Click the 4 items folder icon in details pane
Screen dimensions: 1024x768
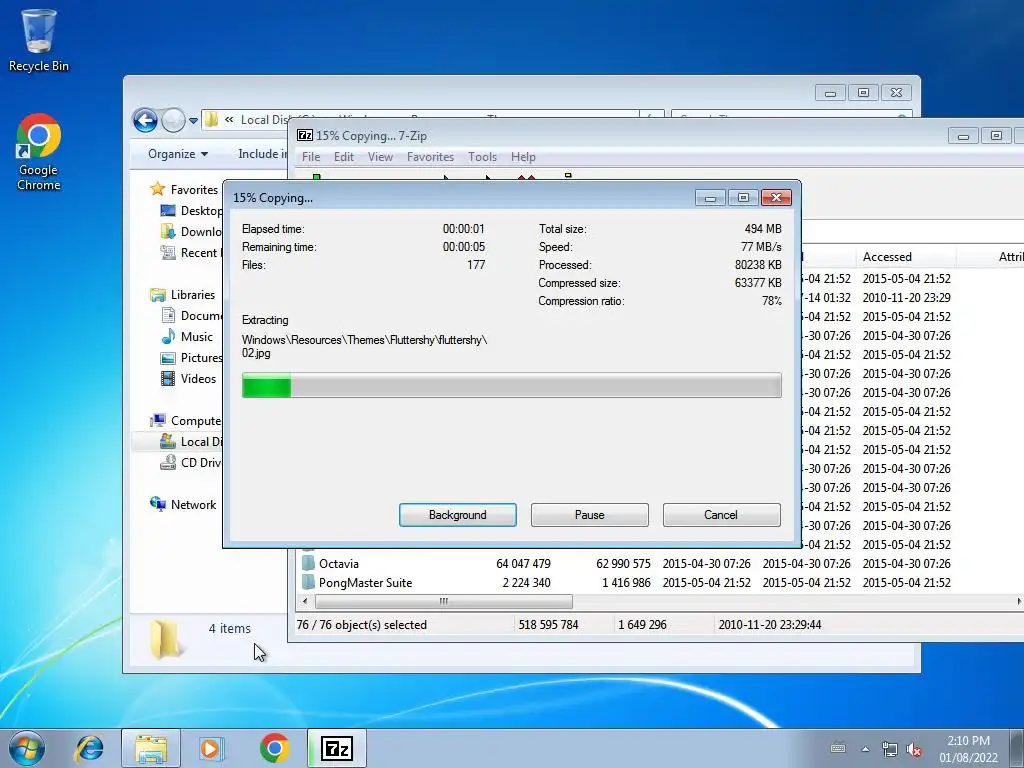pos(165,639)
